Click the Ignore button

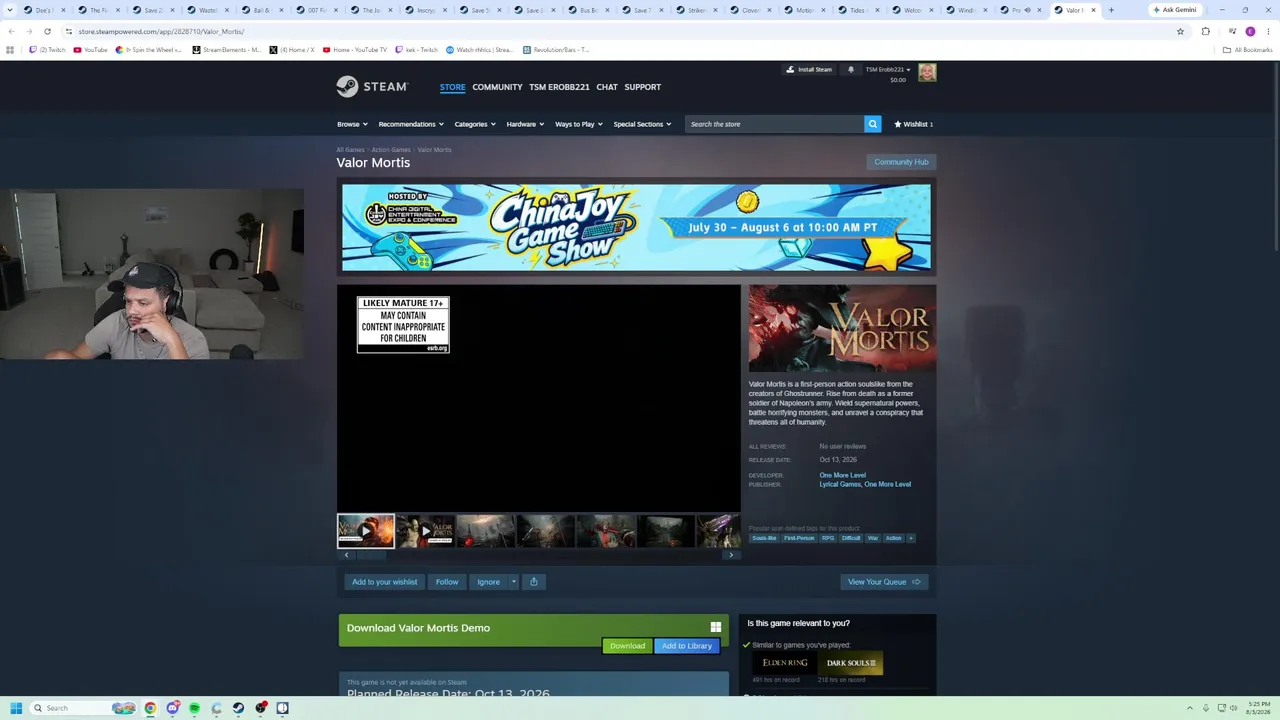[x=488, y=582]
